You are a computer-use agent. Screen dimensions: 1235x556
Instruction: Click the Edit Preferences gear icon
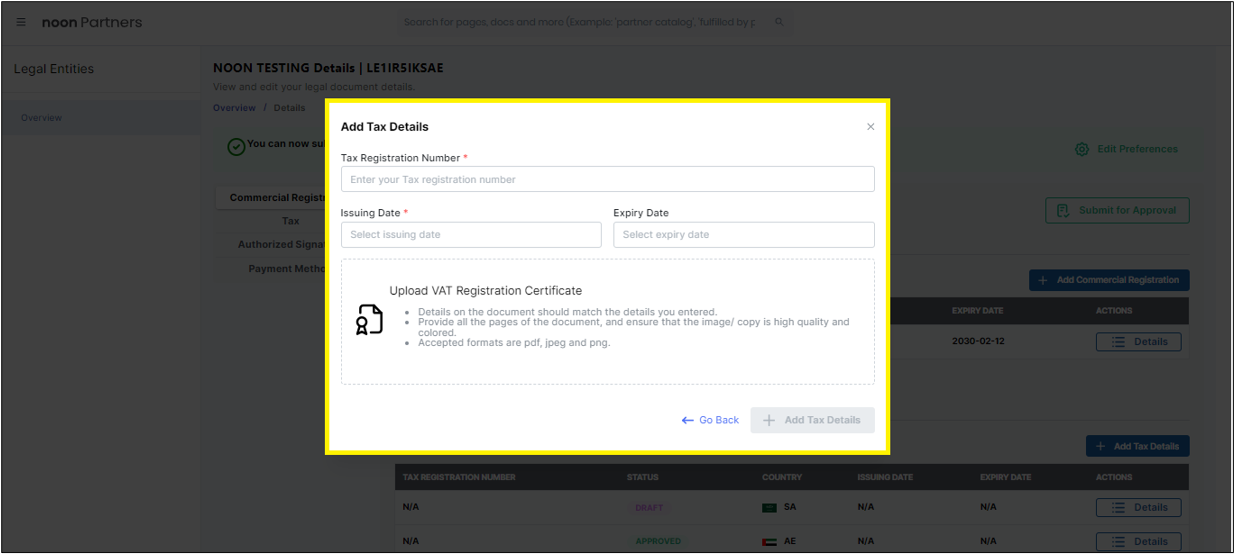pyautogui.click(x=1081, y=149)
